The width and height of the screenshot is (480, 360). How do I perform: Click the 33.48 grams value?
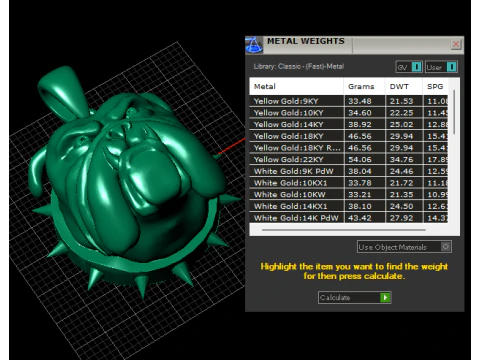click(360, 101)
